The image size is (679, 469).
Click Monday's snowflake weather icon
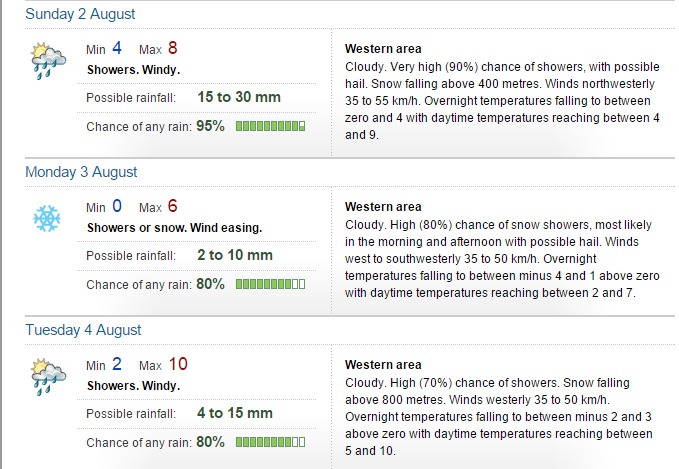pyautogui.click(x=47, y=218)
